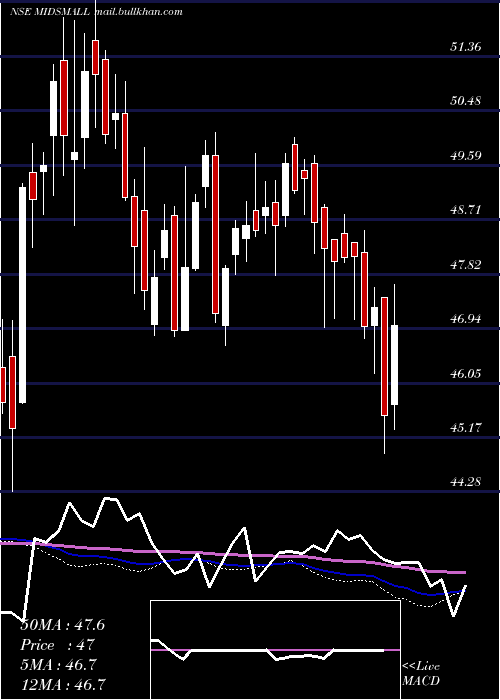
Task: Select the 49.59 price axis label
Action: point(466,155)
